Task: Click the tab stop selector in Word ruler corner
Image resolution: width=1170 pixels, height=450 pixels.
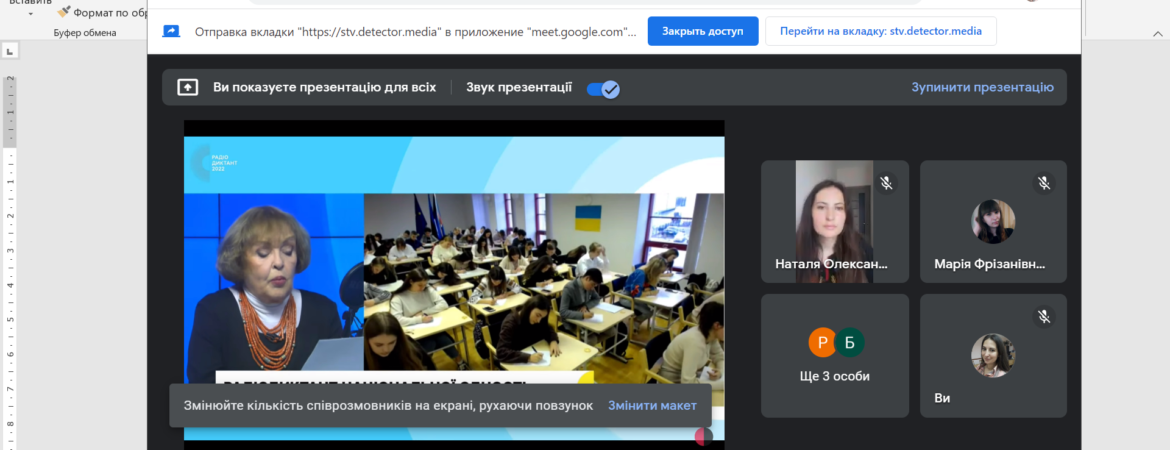Action: tap(10, 51)
